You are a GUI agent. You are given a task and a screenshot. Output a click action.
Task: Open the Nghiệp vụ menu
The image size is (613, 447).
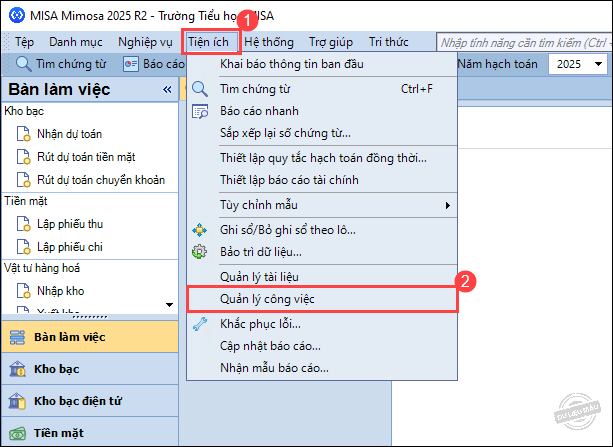point(145,42)
